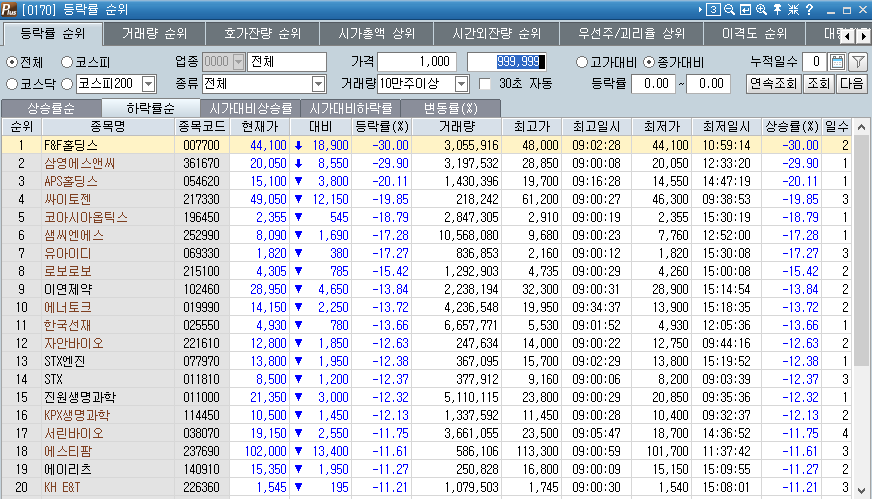Open the 시가총액 상위 tab

(x=376, y=34)
